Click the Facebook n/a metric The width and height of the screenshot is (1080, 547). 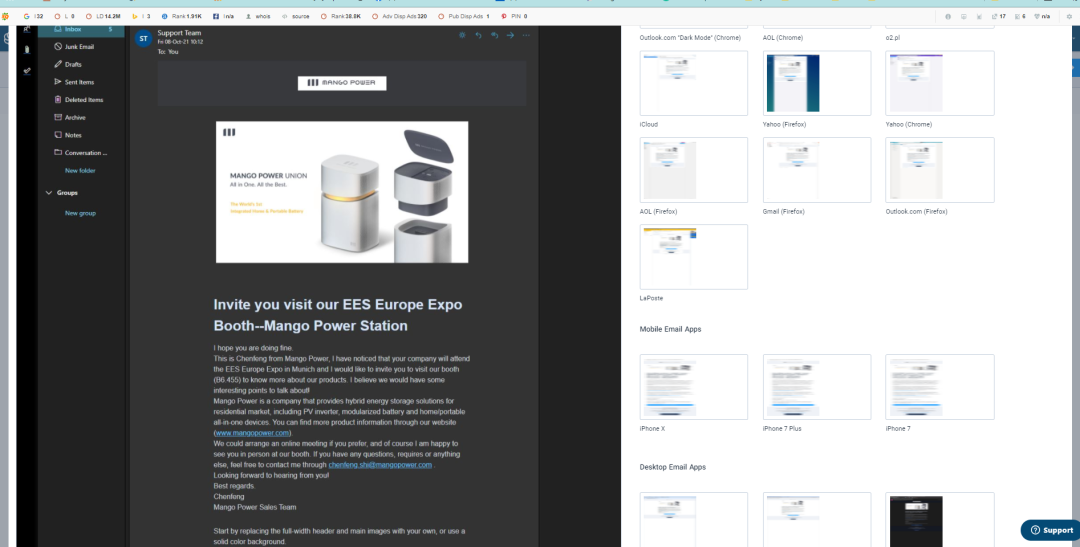pos(224,16)
